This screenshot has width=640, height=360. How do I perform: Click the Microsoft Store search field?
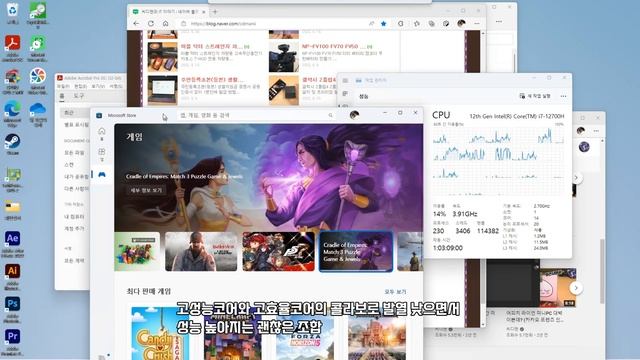(x=257, y=116)
